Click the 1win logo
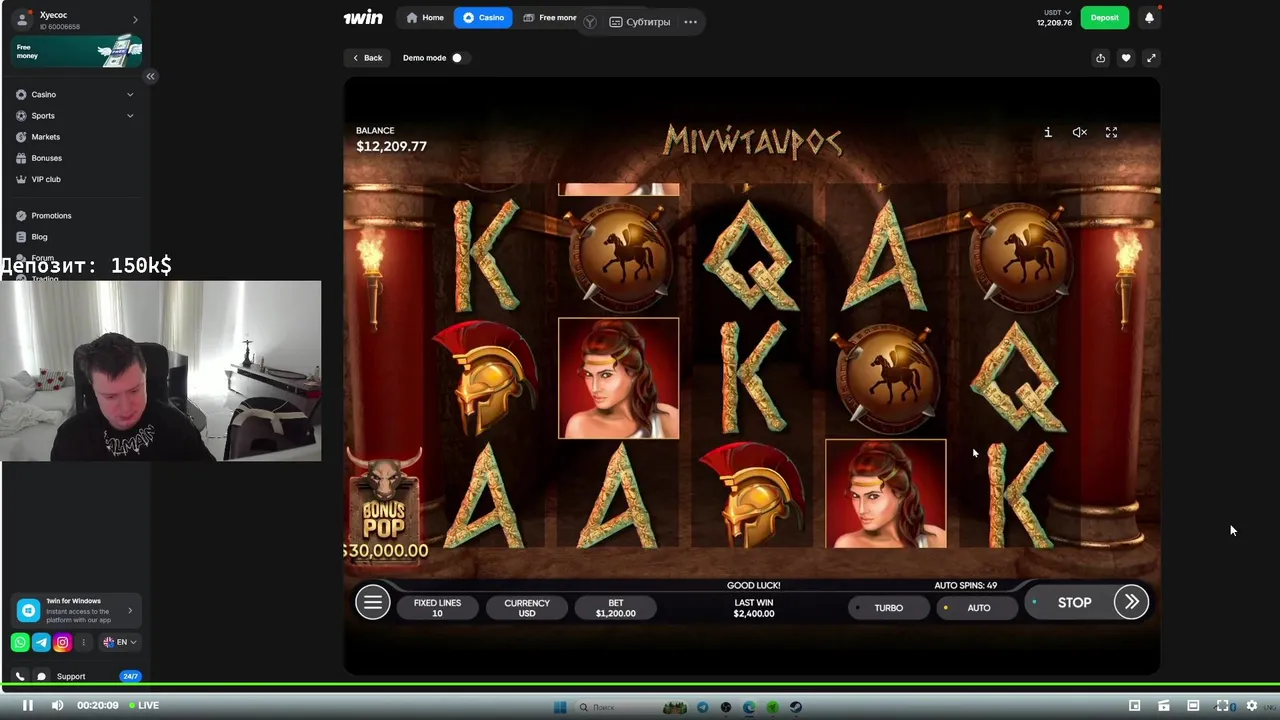The height and width of the screenshot is (720, 1280). point(363,17)
